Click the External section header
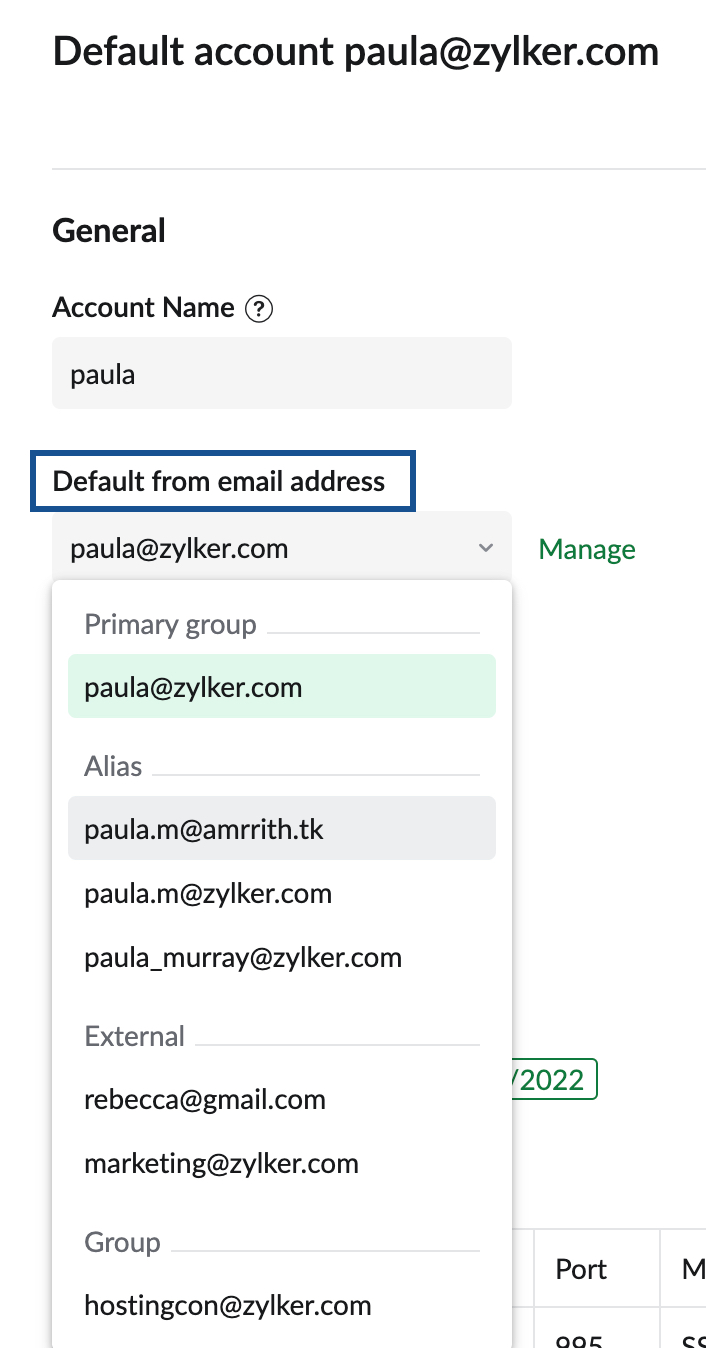The image size is (706, 1348). point(135,1037)
